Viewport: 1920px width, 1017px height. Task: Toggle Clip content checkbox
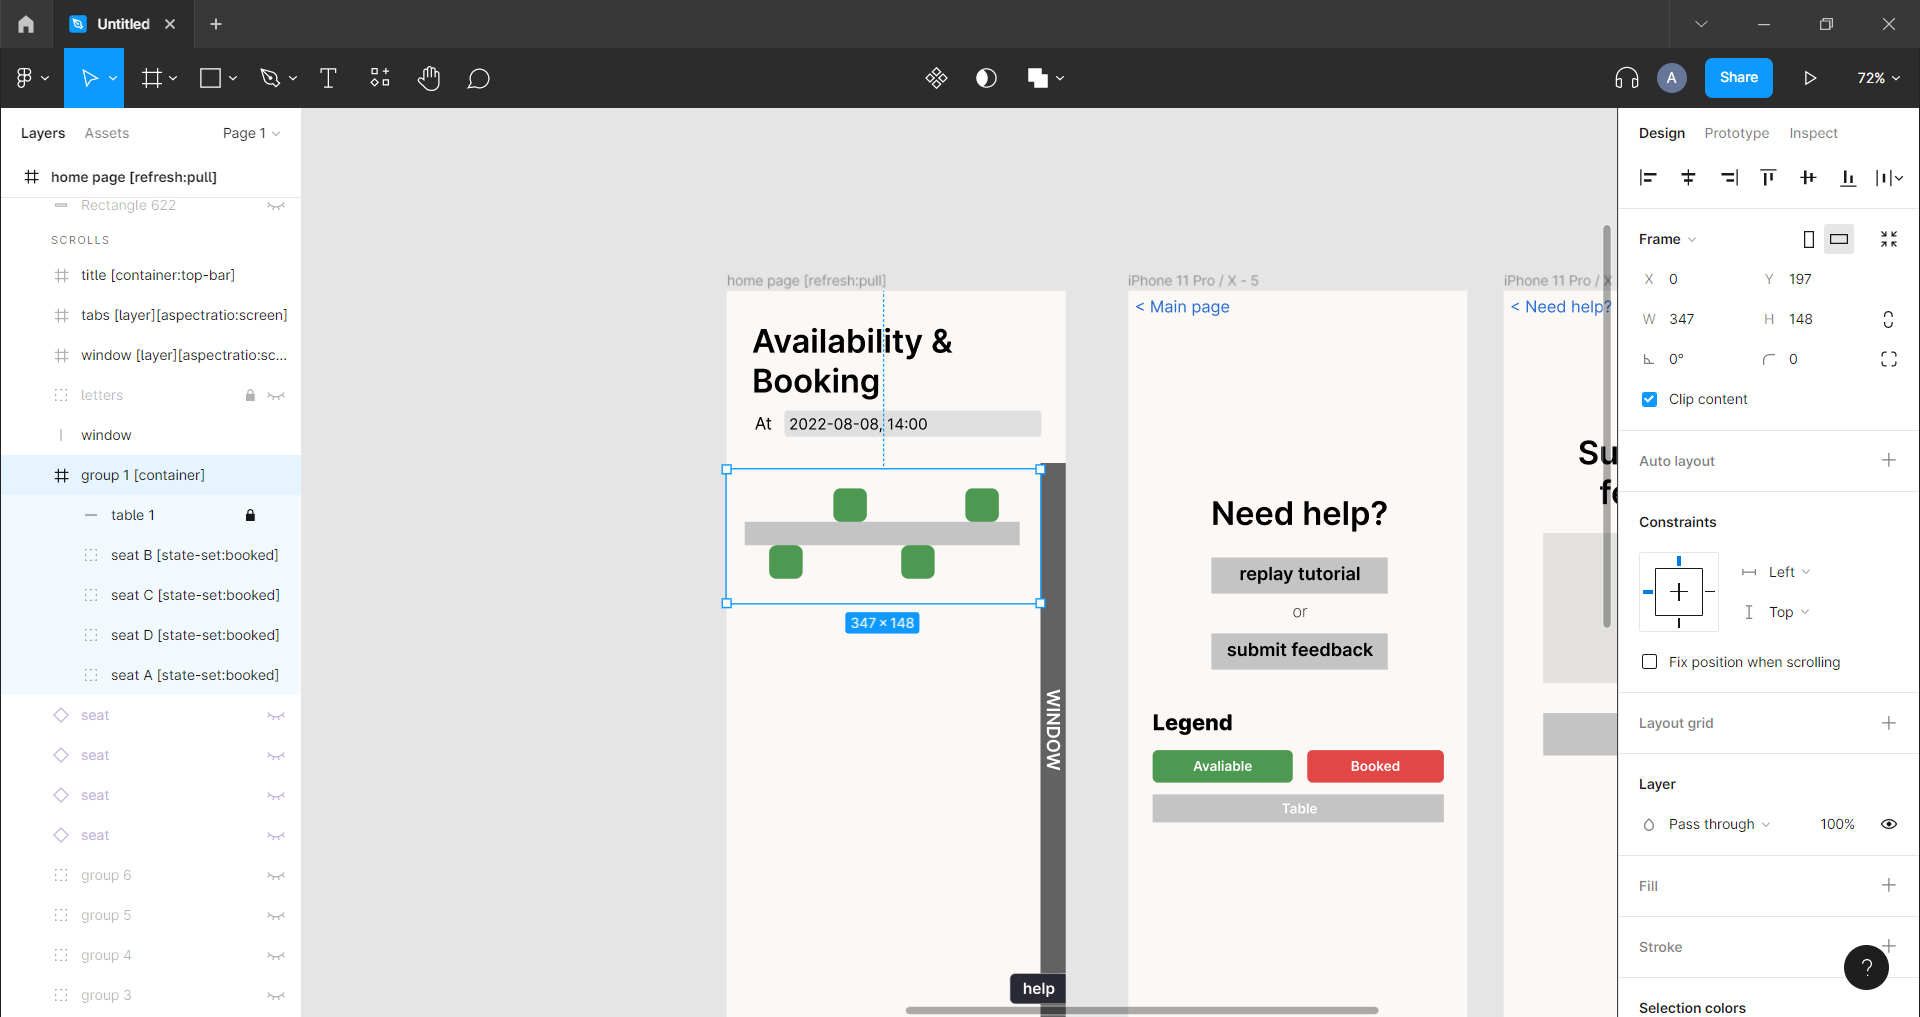click(x=1650, y=399)
